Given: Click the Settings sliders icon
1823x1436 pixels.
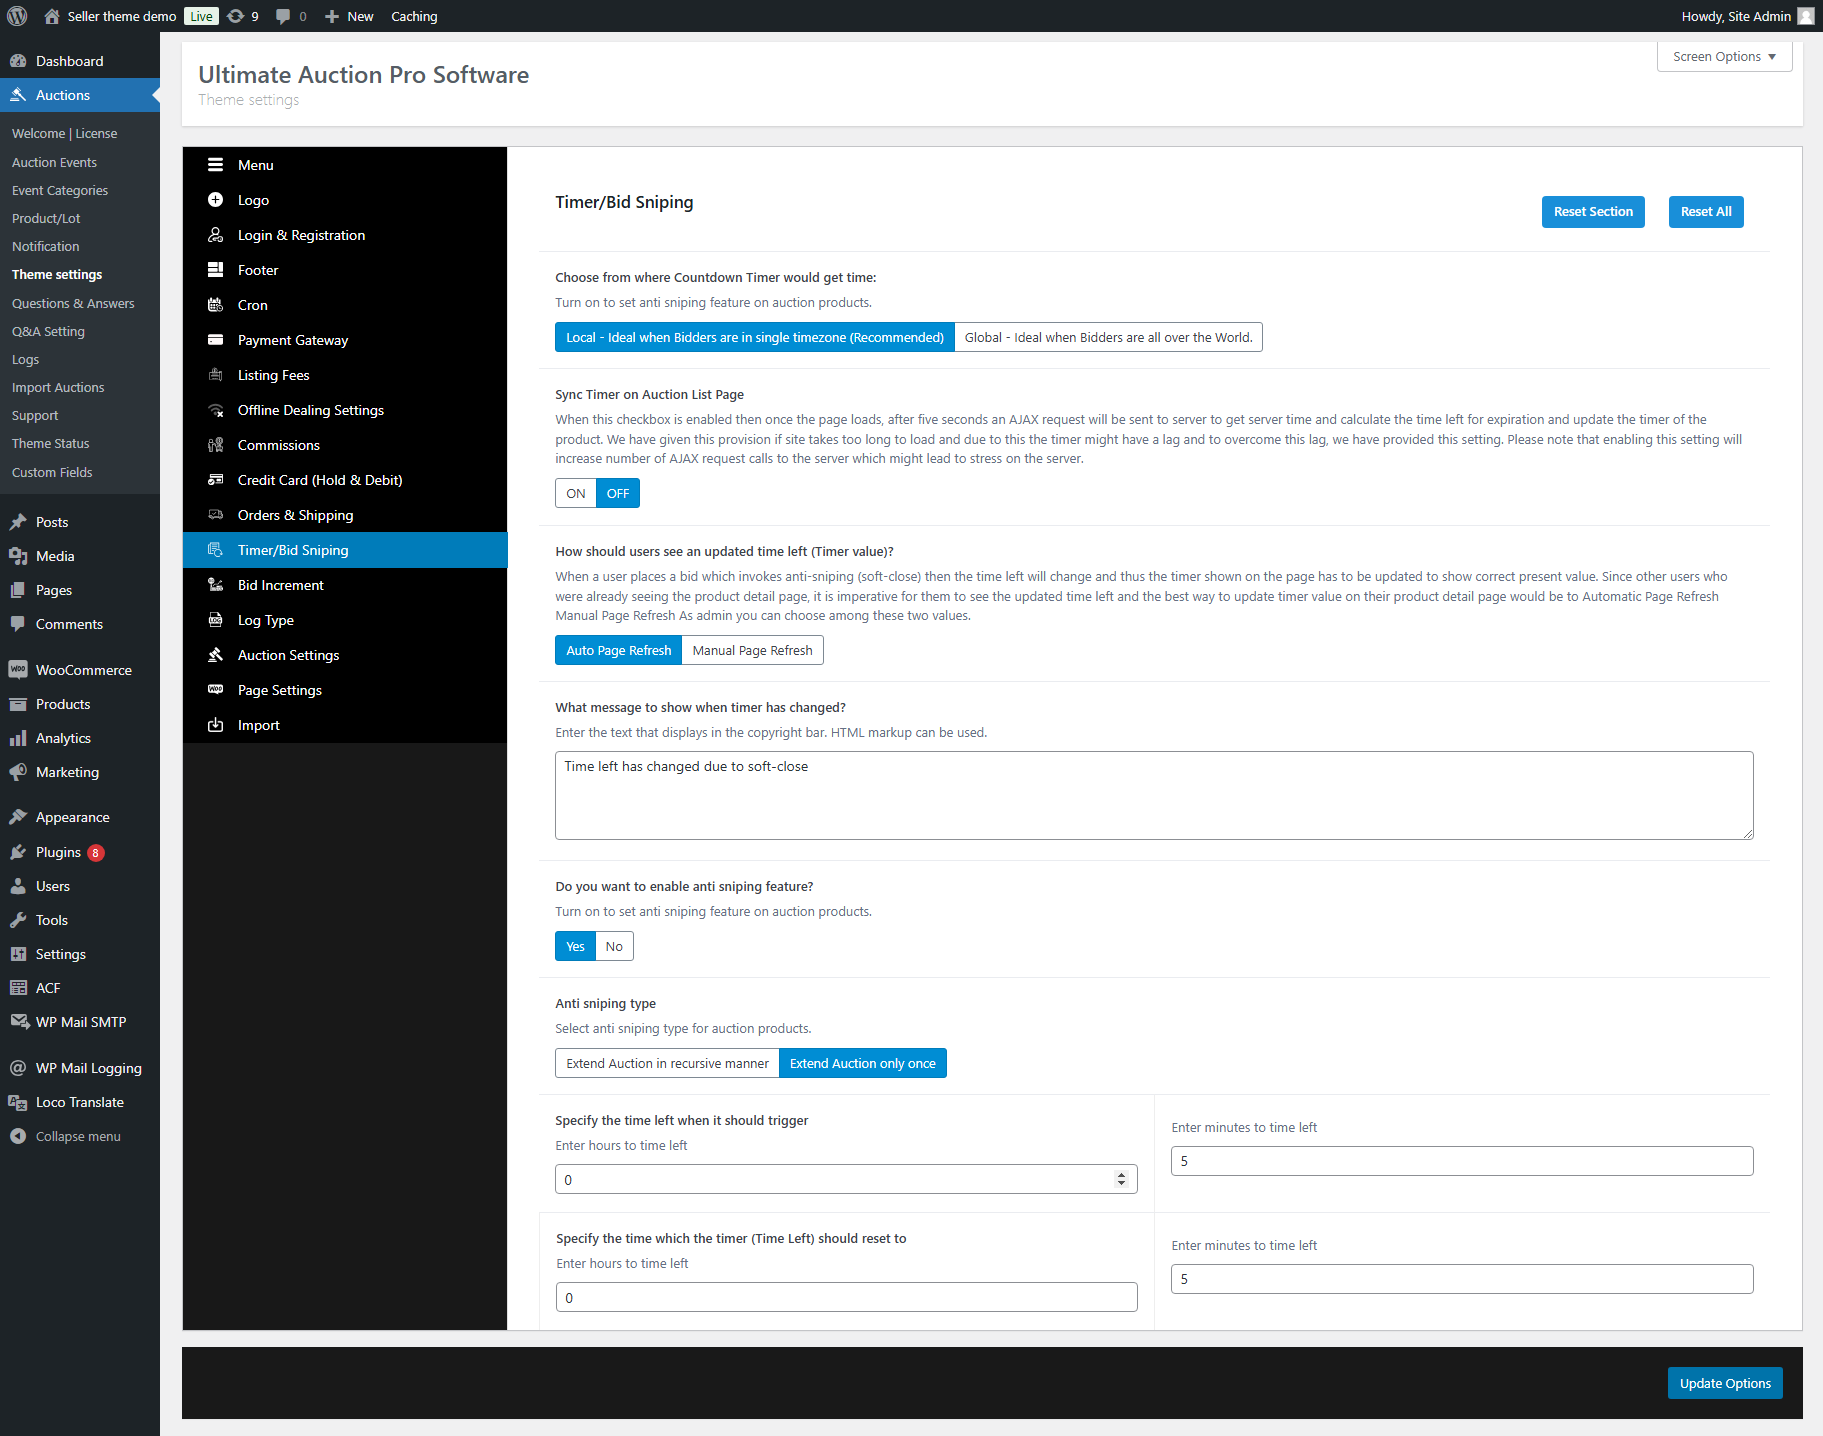Looking at the screenshot, I should click(x=18, y=954).
